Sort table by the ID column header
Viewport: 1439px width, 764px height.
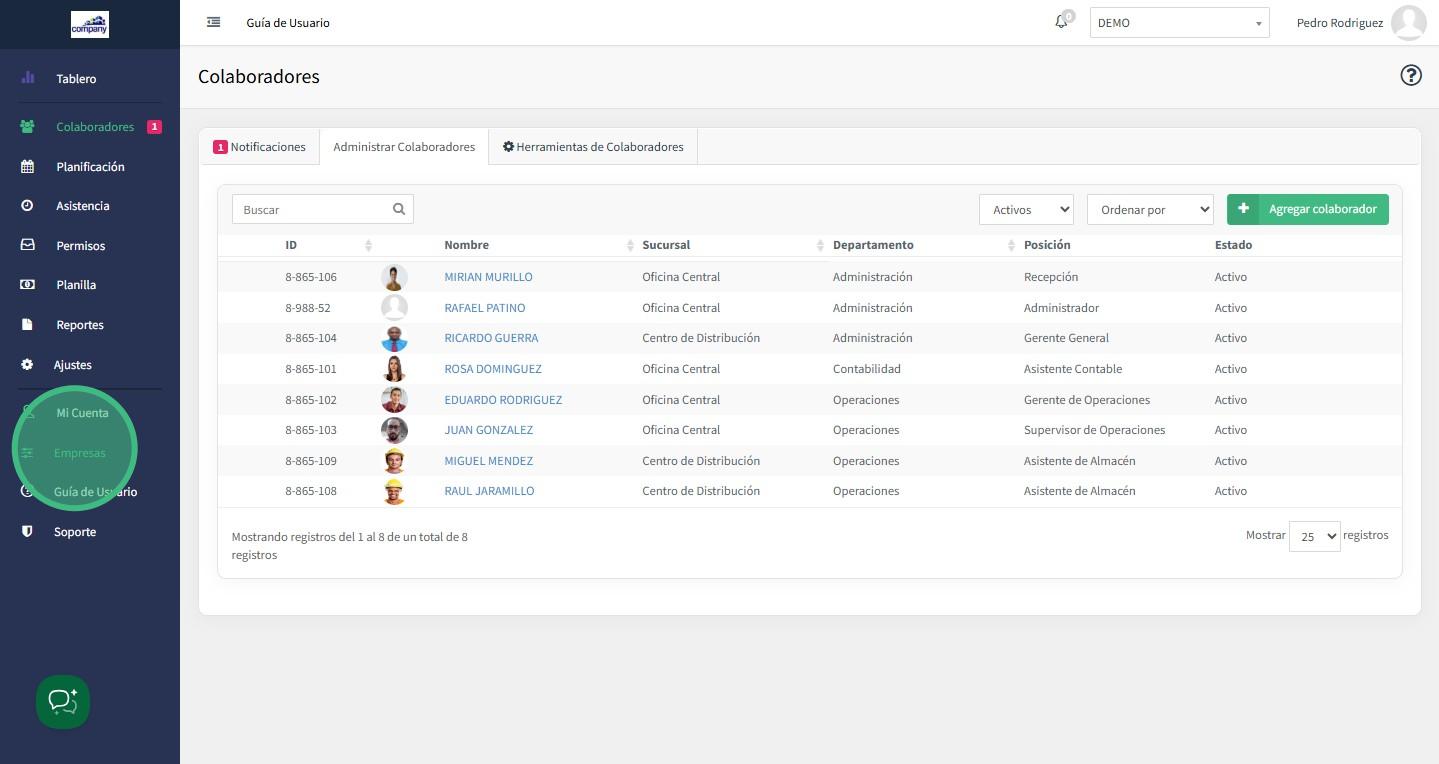291,245
